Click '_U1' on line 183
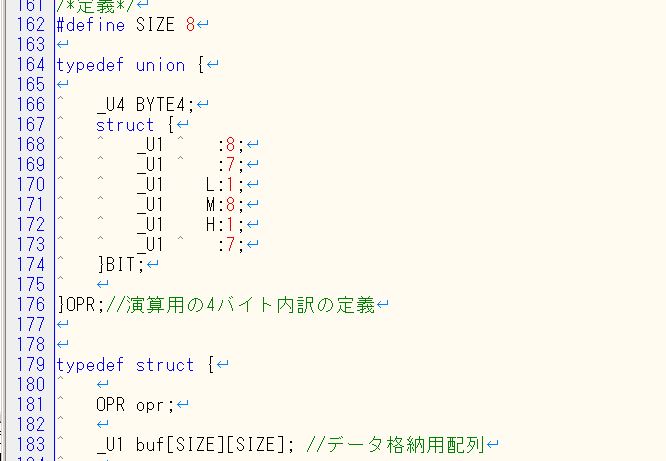The height and width of the screenshot is (461, 666). click(x=110, y=445)
